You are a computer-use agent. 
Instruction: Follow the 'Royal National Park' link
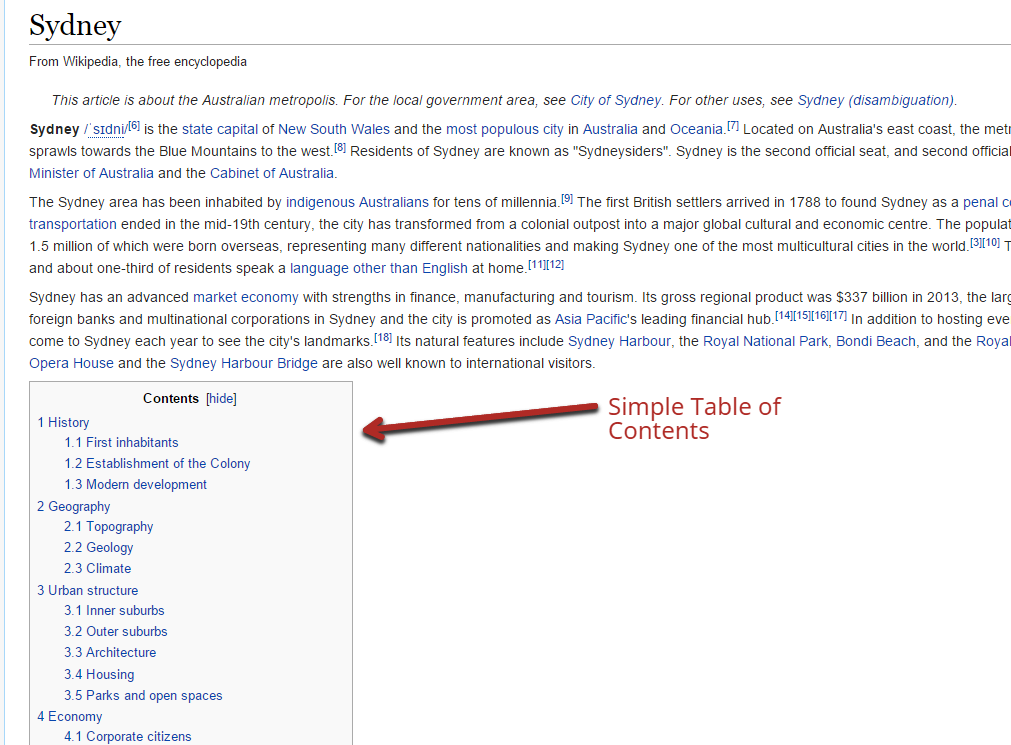[x=765, y=341]
